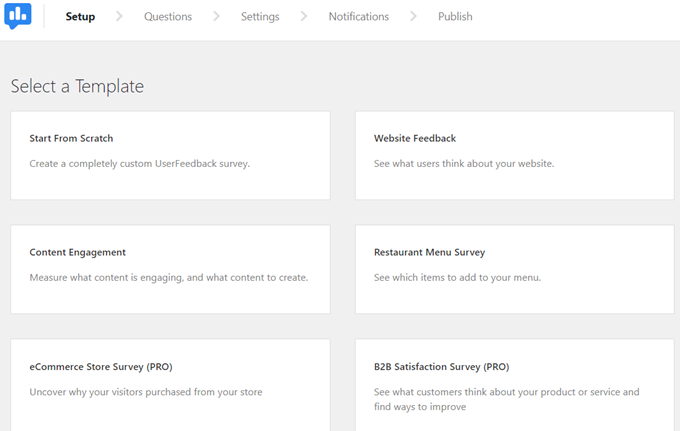
Task: Click the chevron between Setup and Questions
Action: coord(120,17)
